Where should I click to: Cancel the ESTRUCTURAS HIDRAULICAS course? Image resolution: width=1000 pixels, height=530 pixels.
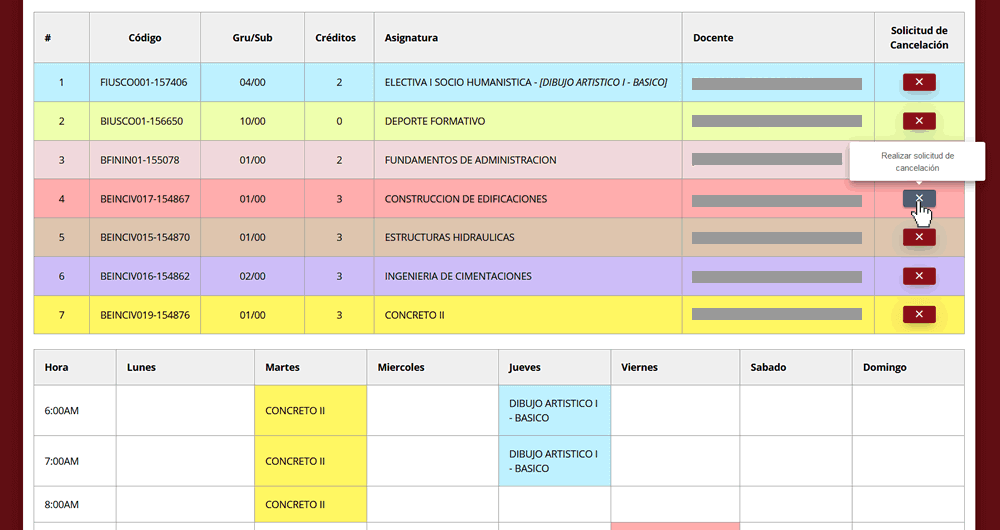pyautogui.click(x=918, y=237)
